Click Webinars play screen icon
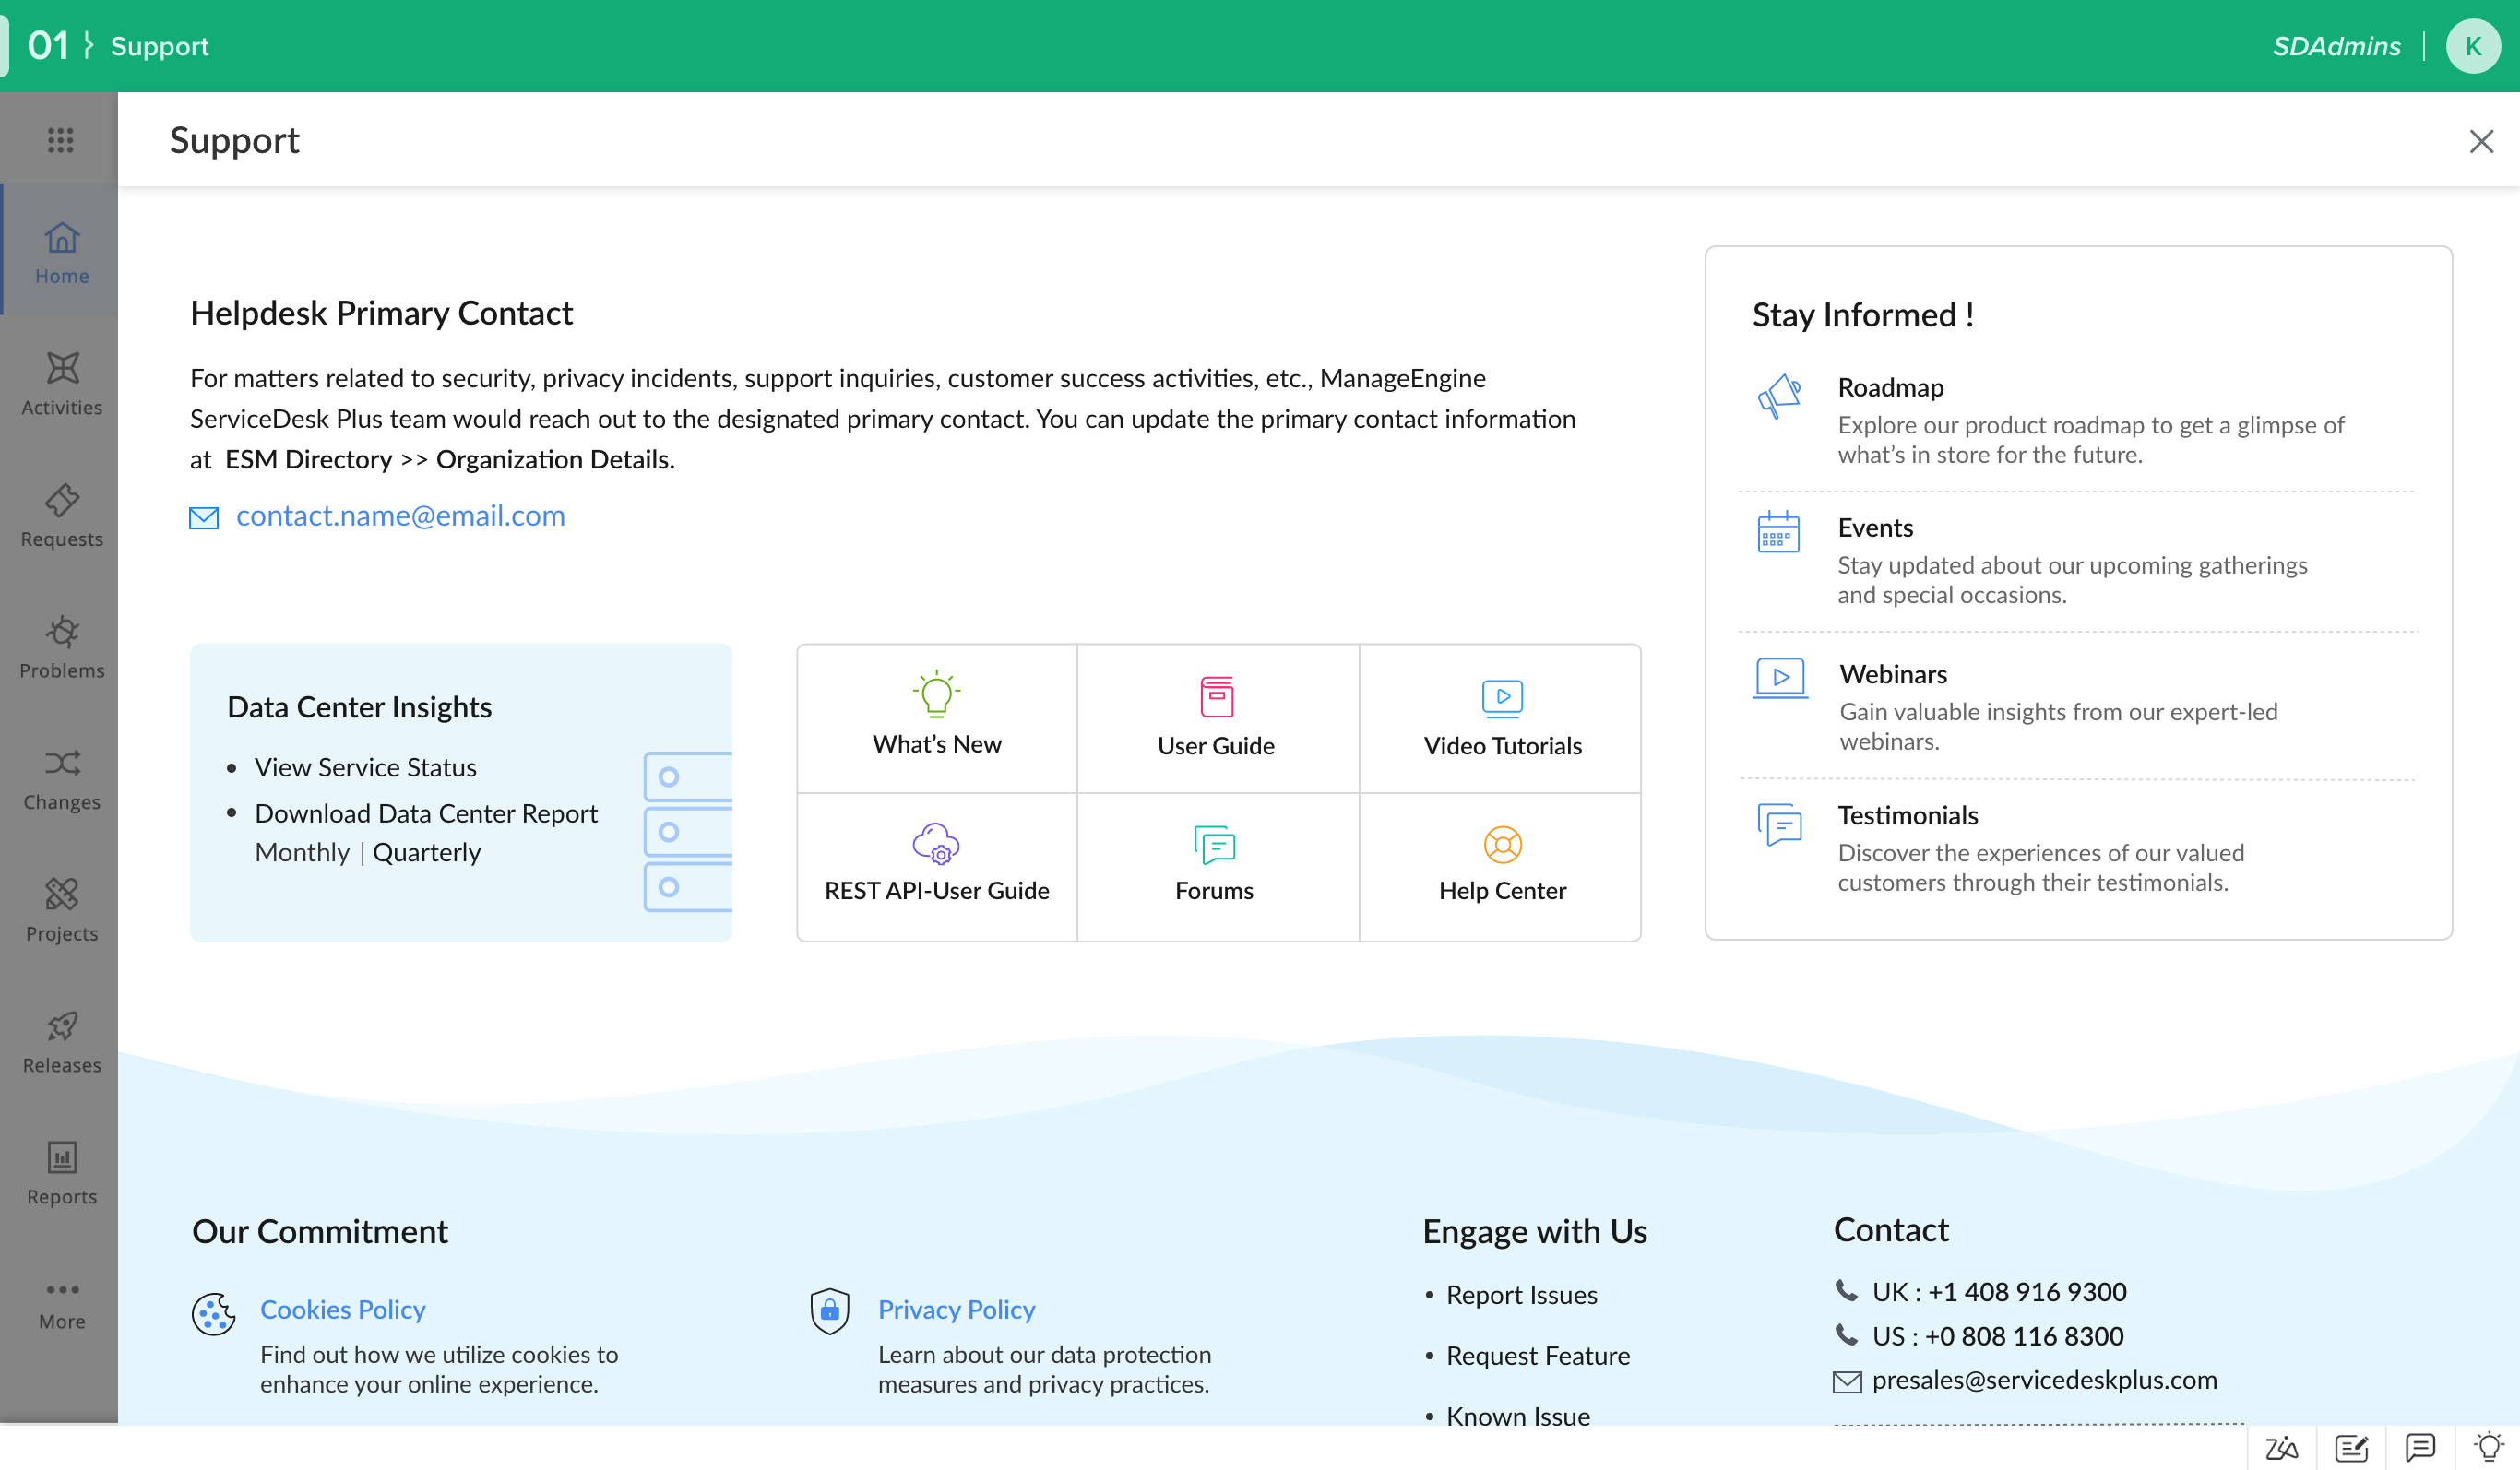 pyautogui.click(x=1780, y=678)
